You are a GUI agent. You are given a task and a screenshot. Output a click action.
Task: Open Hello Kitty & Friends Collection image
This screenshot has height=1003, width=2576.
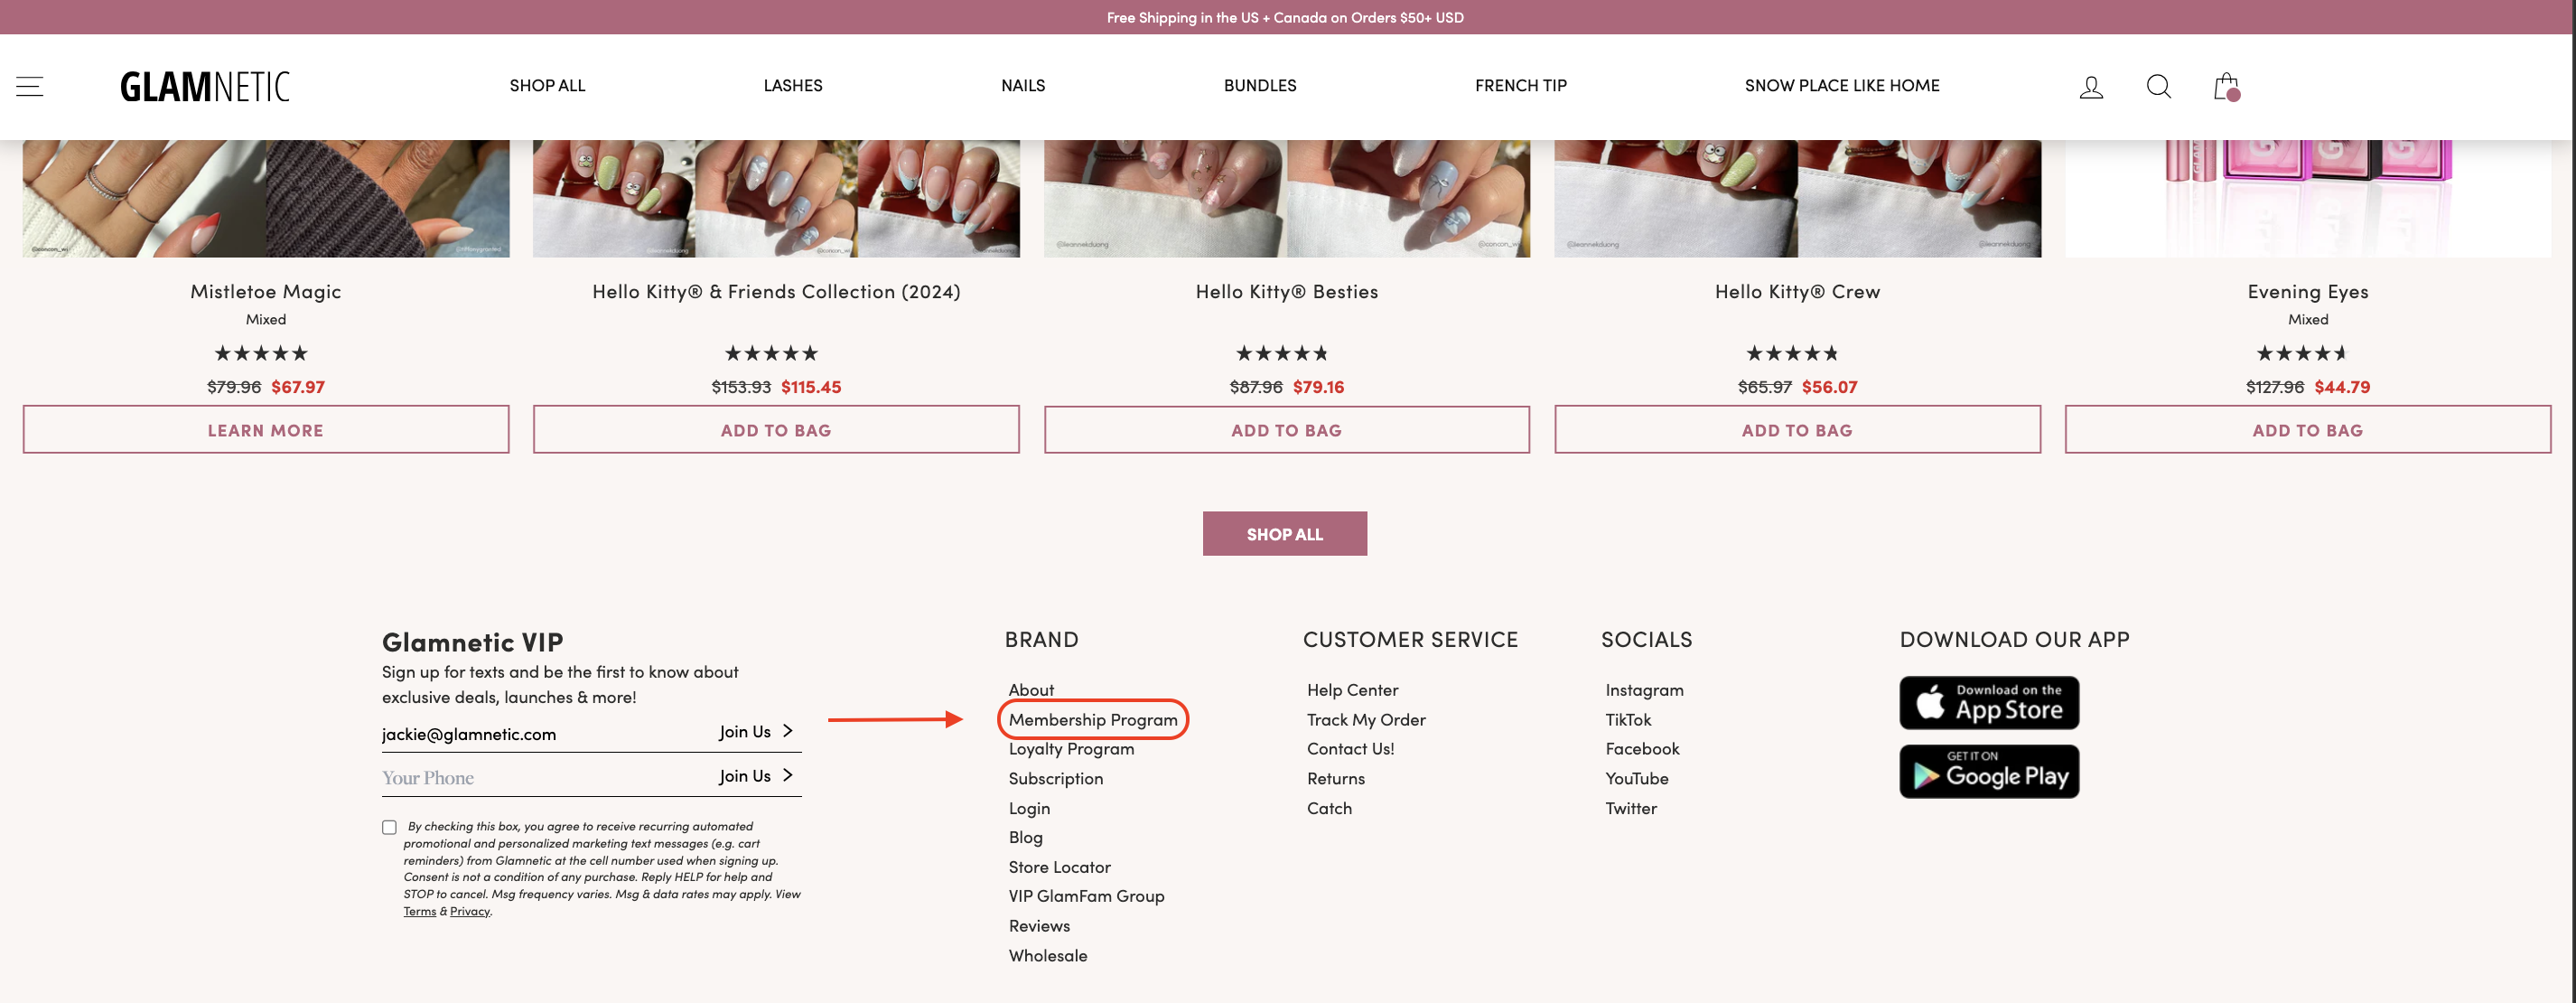[776, 198]
